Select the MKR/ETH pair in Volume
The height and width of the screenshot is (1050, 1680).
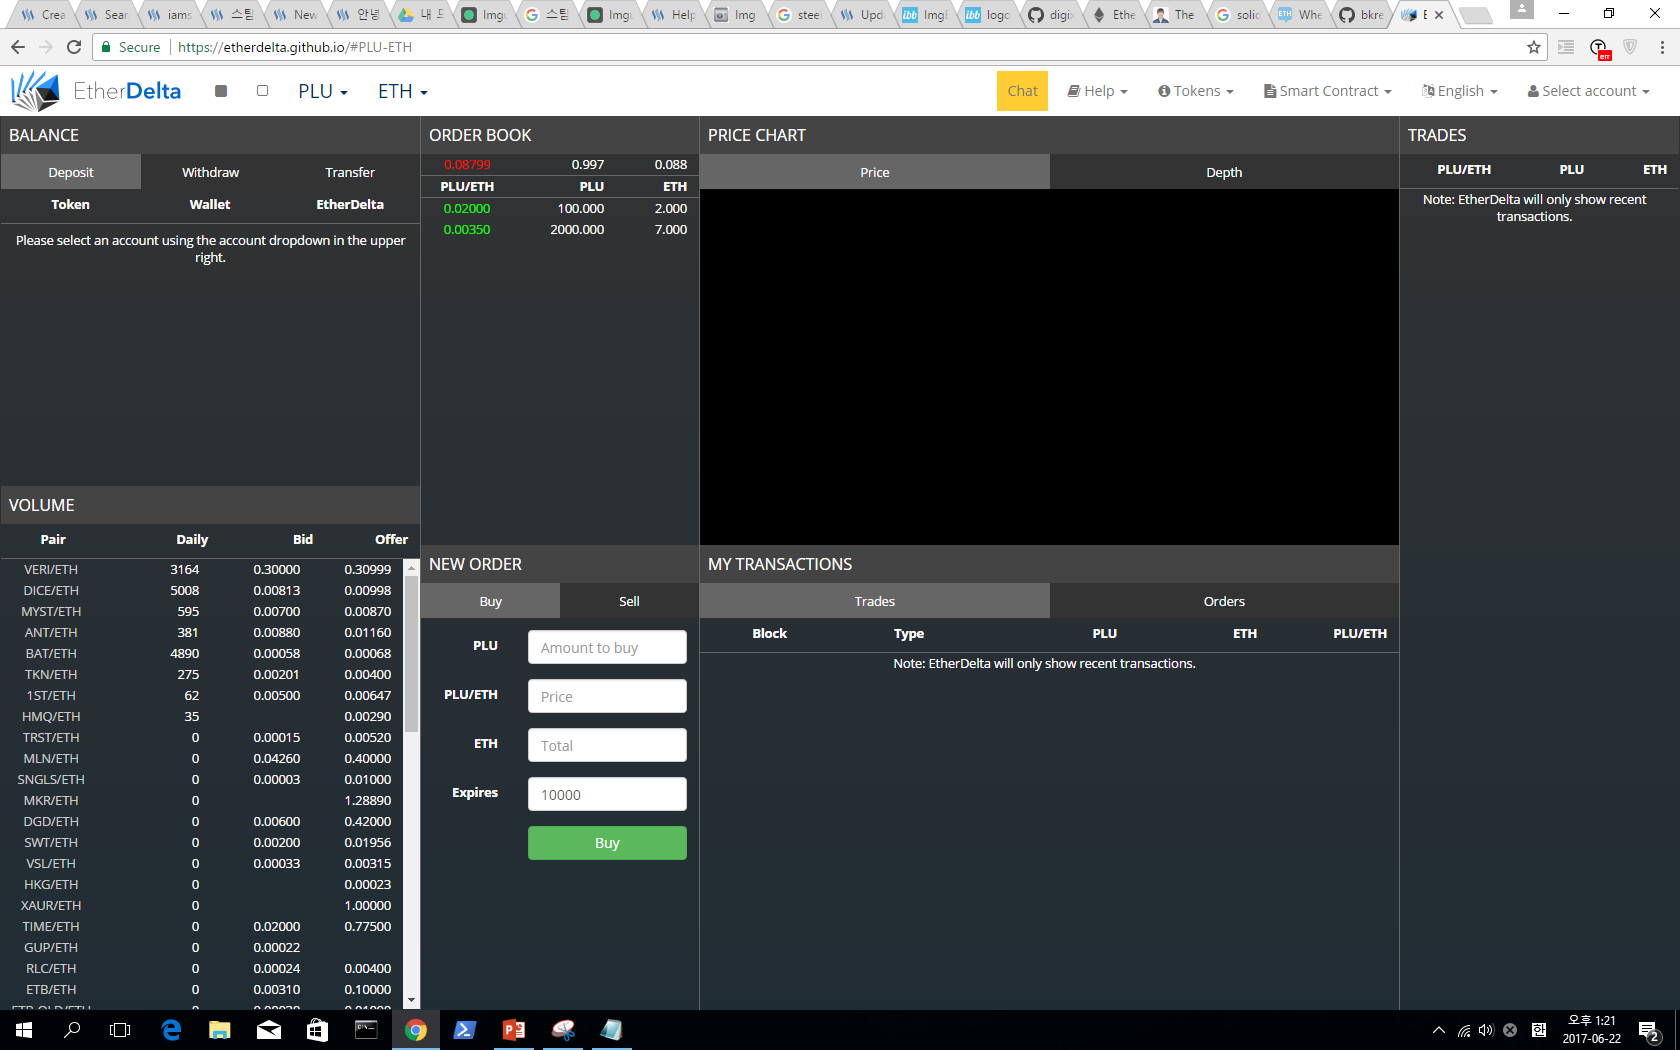click(x=51, y=800)
